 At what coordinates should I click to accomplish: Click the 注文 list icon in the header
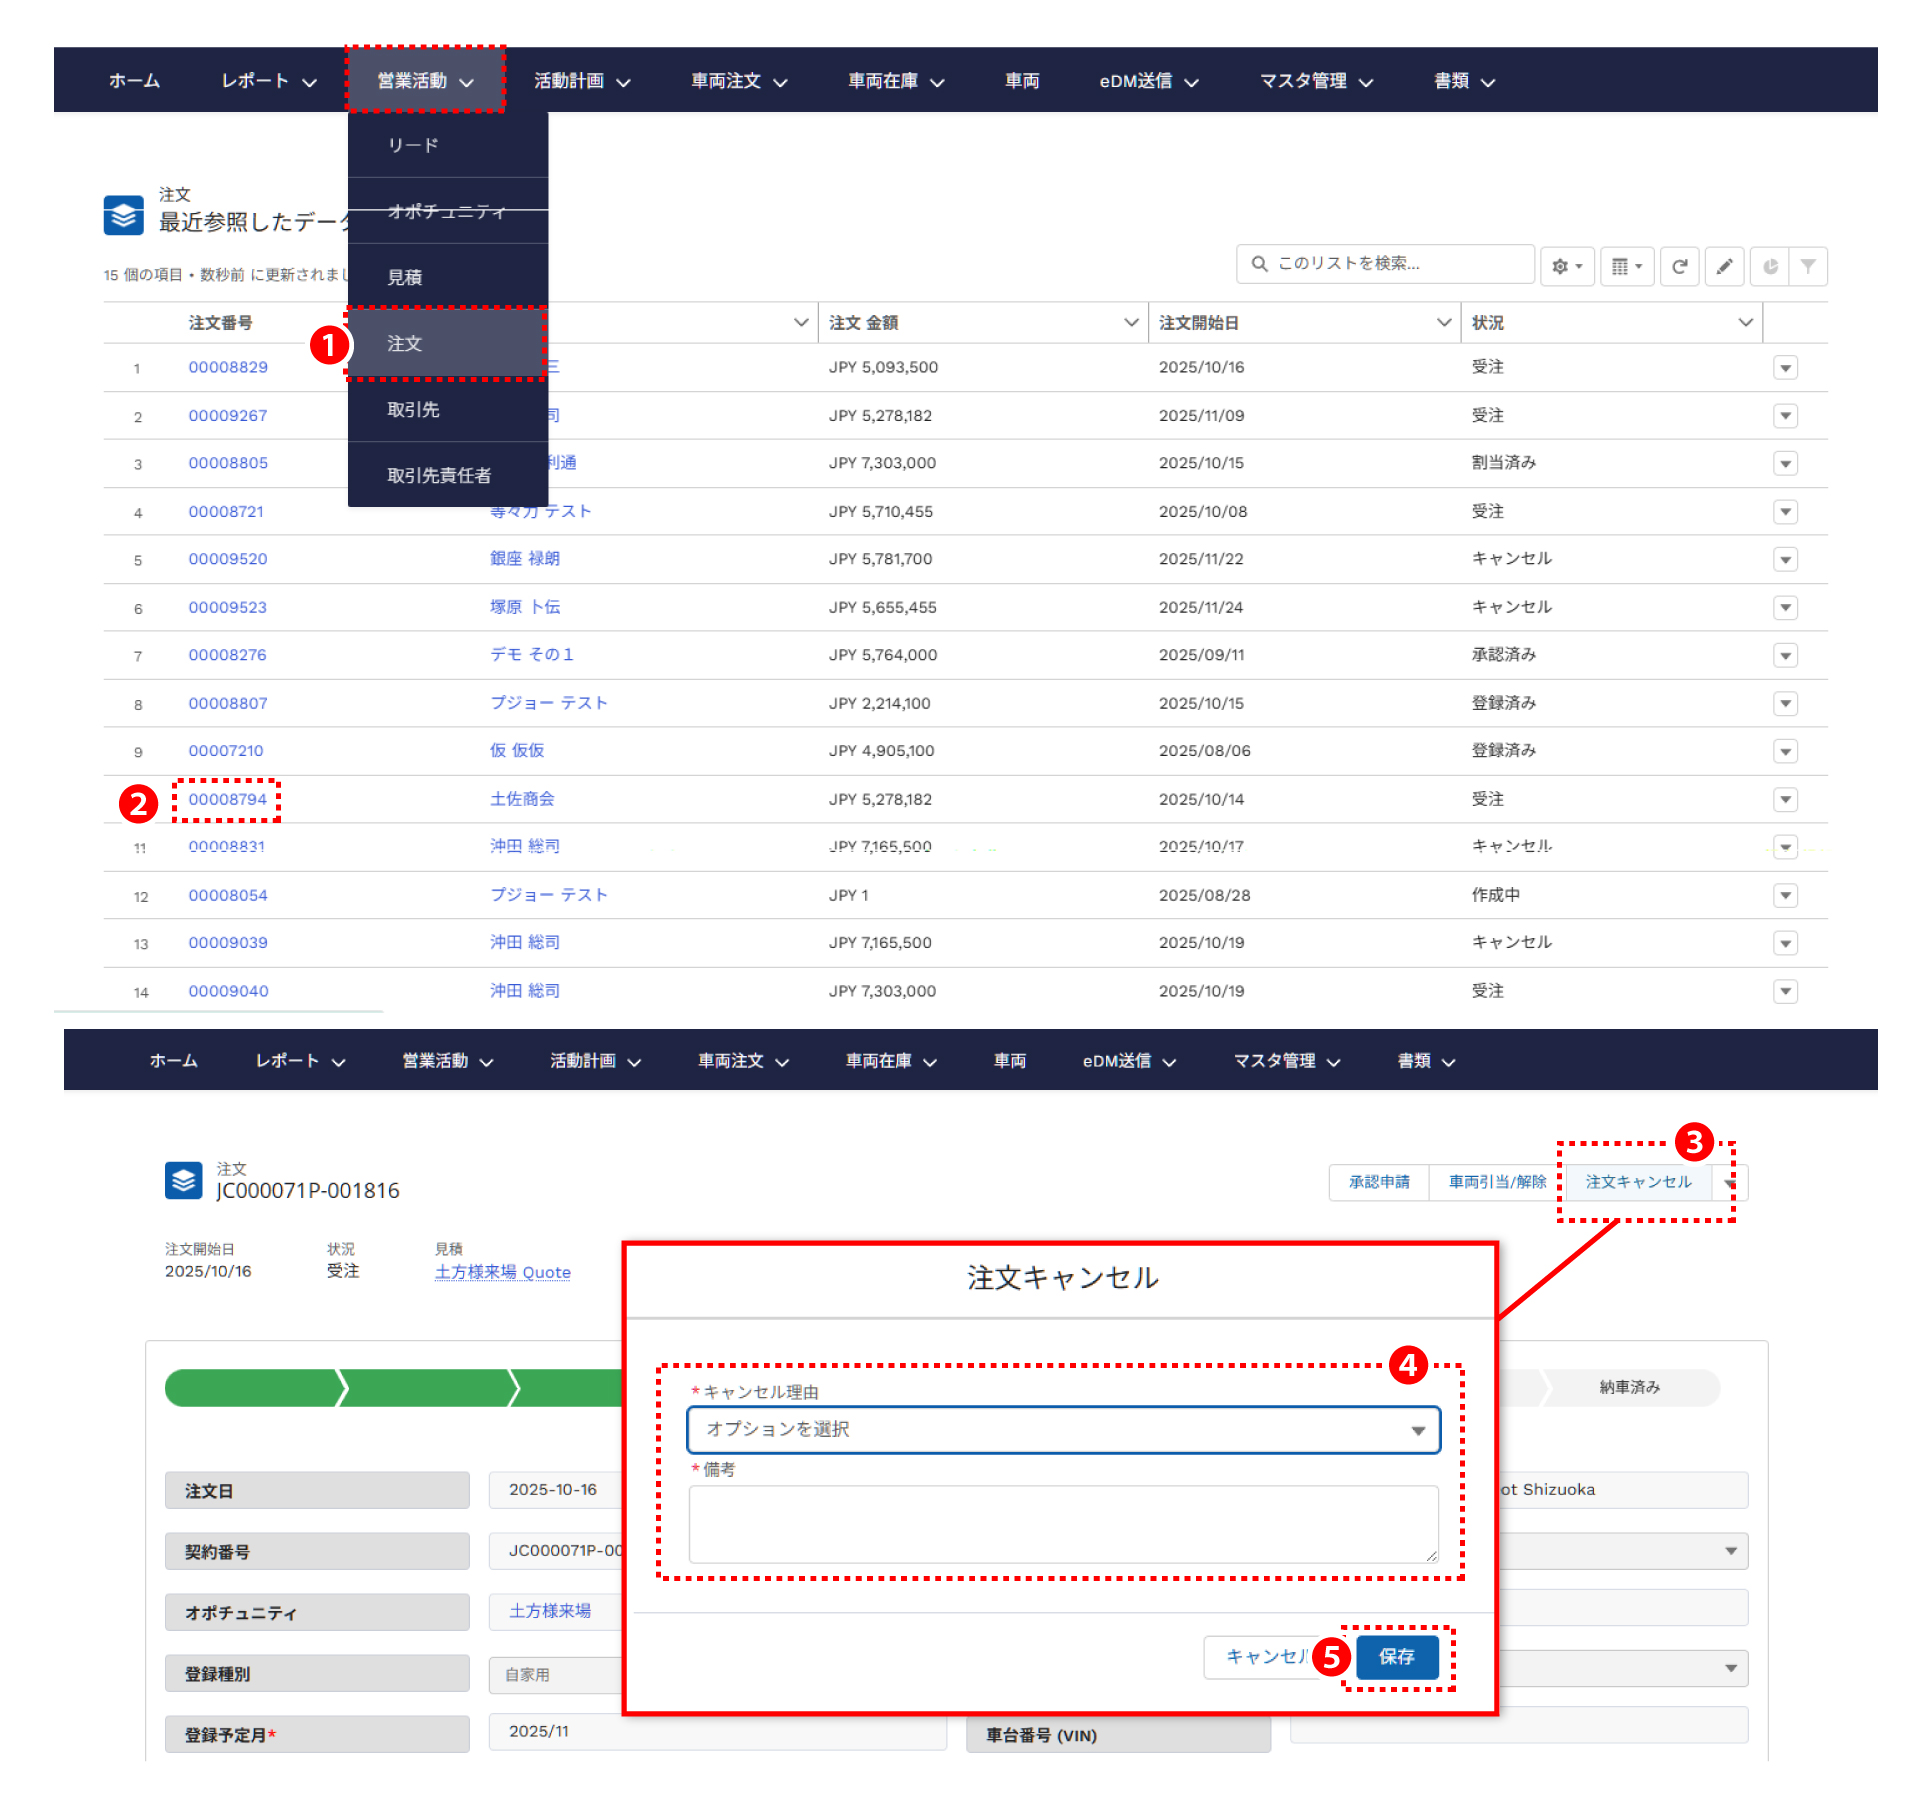point(123,214)
